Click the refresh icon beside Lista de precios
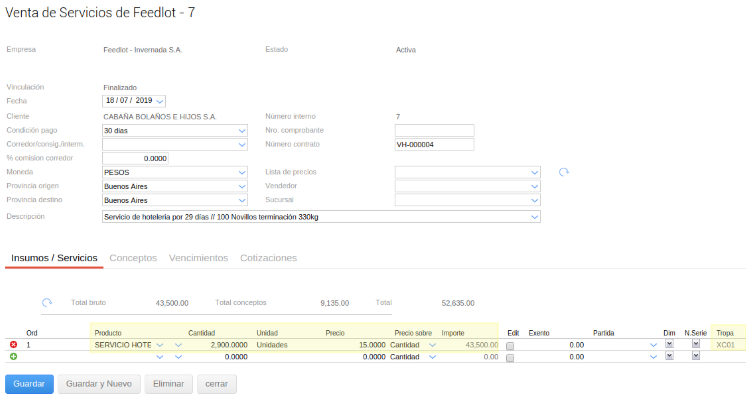The width and height of the screenshot is (746, 398). tap(564, 172)
